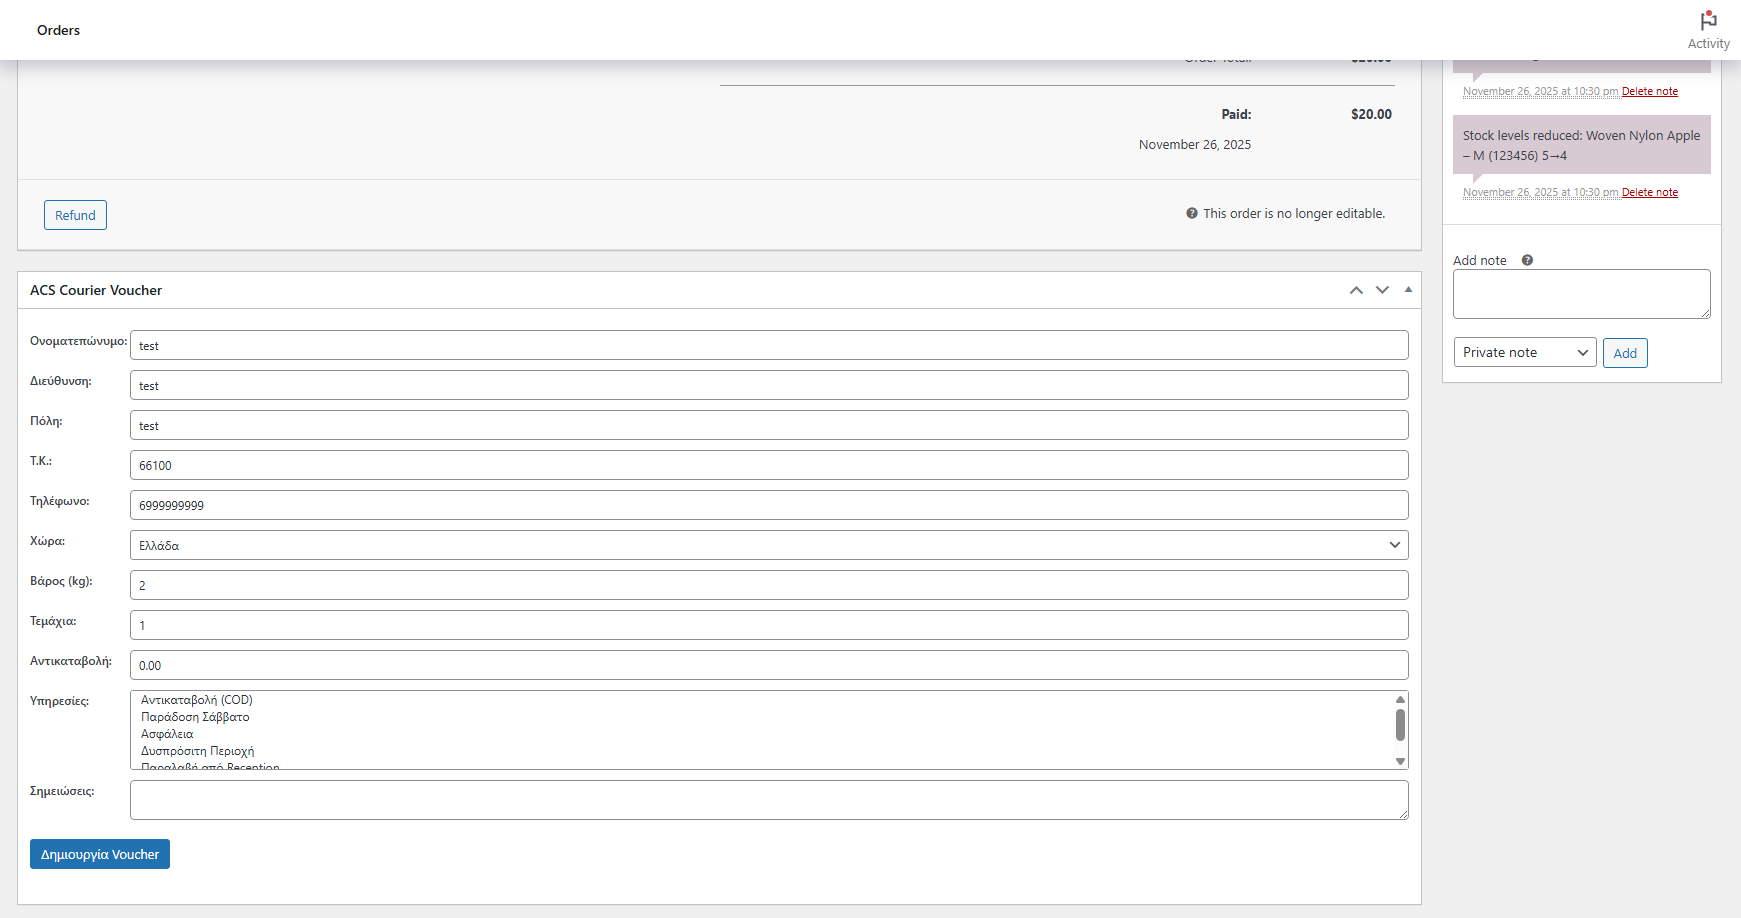Move ACS Courier Voucher panel down

coord(1382,290)
